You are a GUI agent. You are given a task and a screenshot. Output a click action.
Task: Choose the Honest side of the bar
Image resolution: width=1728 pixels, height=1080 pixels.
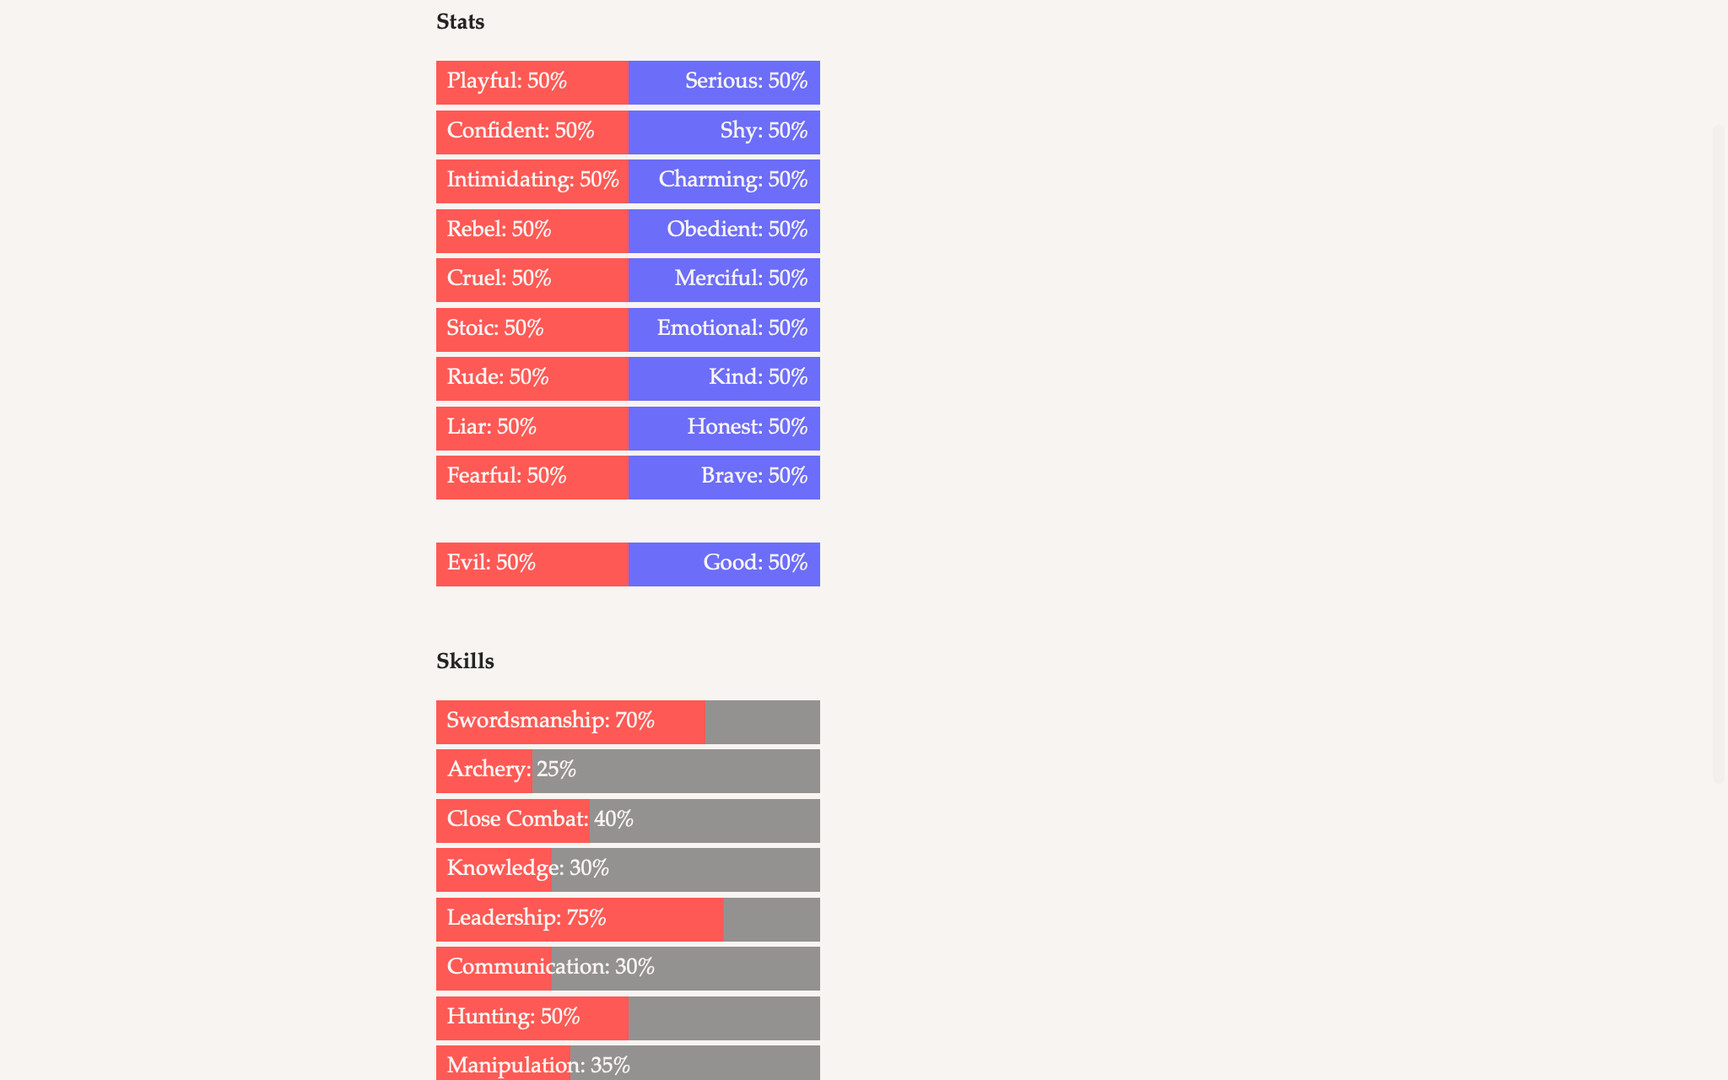tap(724, 428)
